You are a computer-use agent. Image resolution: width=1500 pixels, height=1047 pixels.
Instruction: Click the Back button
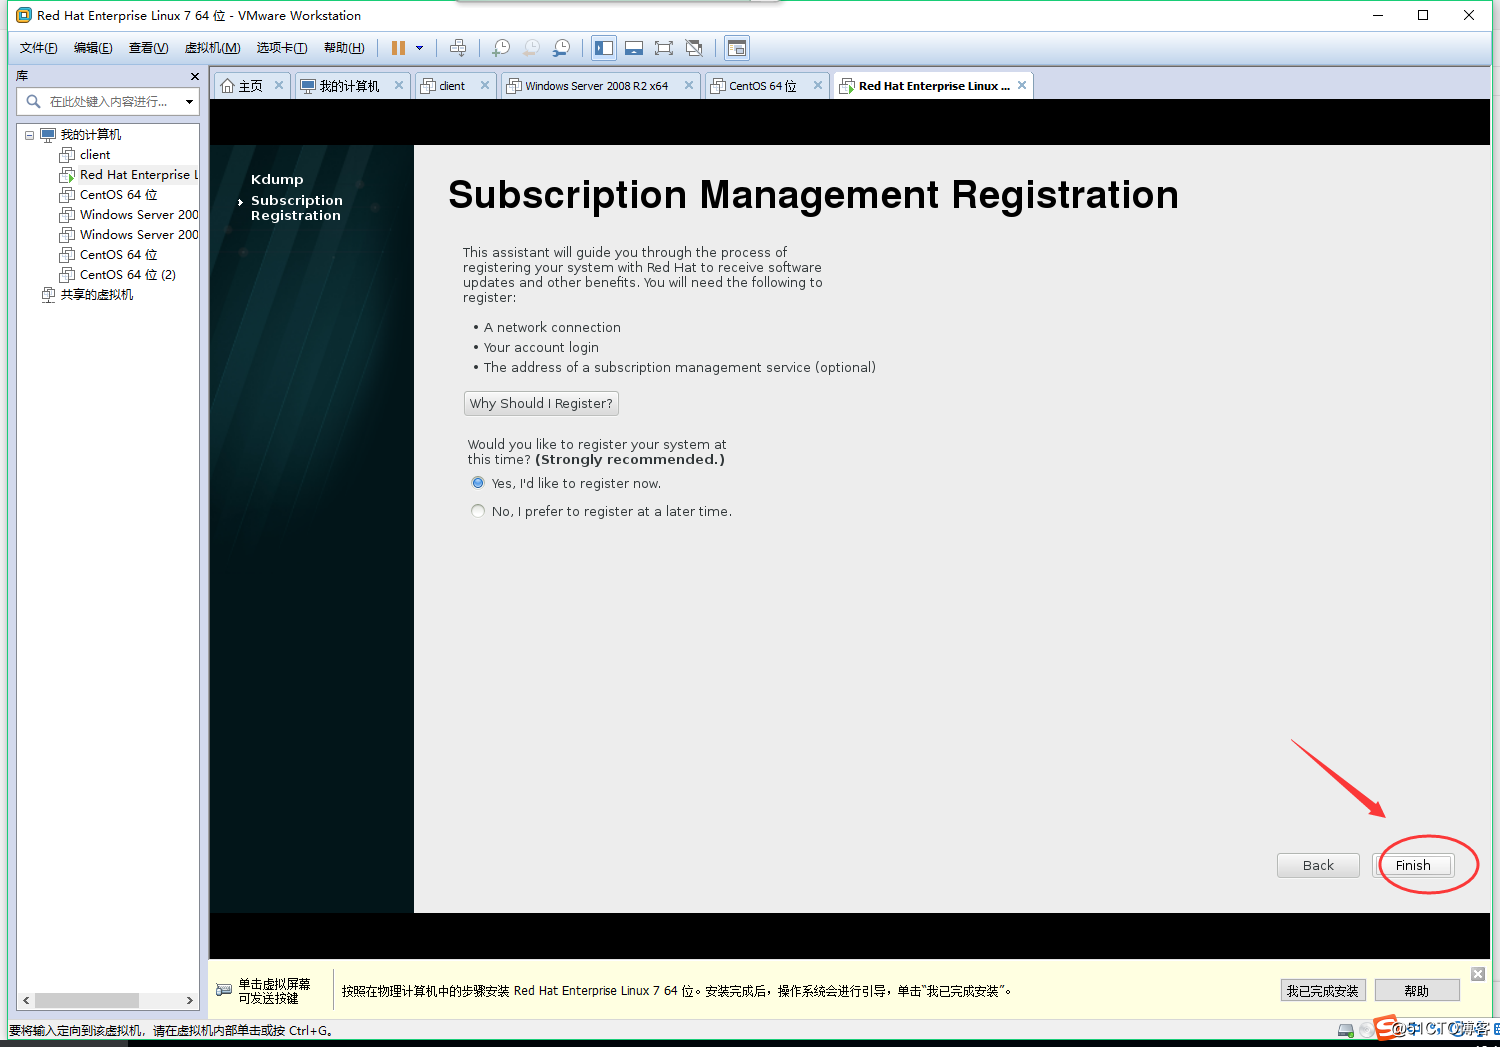click(x=1318, y=865)
